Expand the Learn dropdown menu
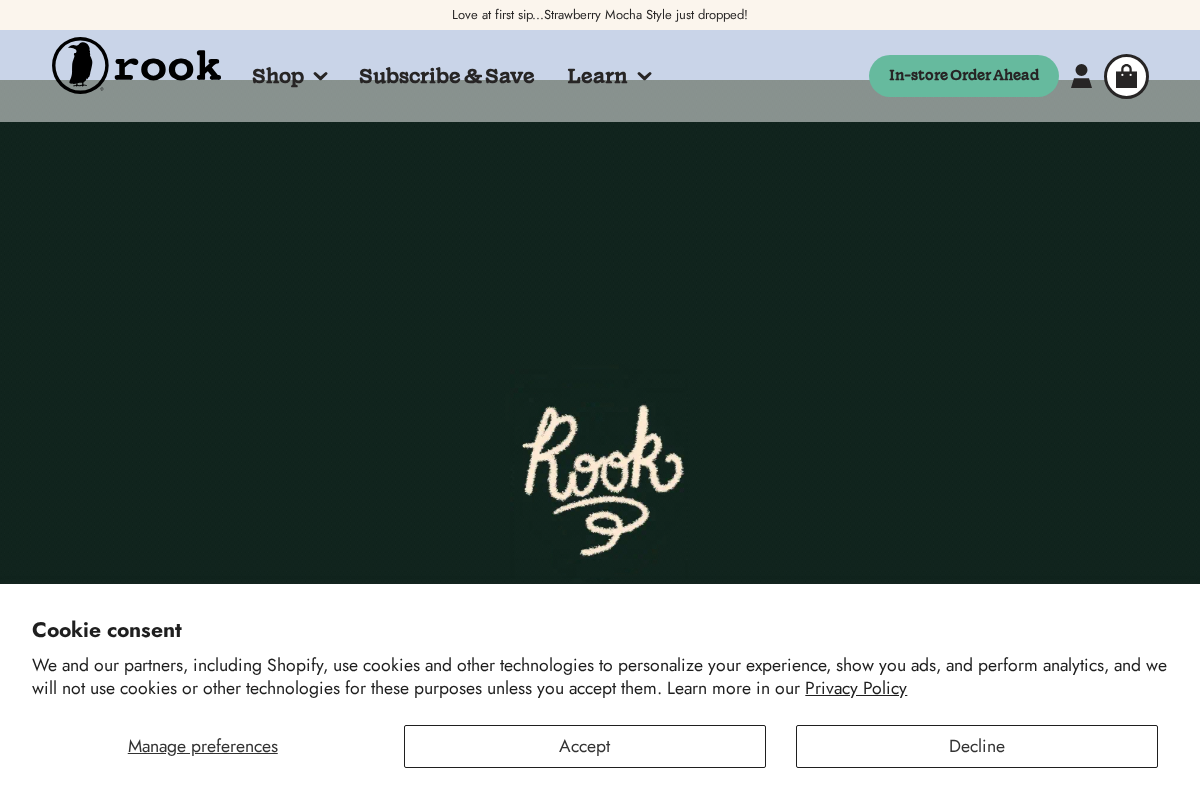The image size is (1200, 800). click(x=608, y=76)
